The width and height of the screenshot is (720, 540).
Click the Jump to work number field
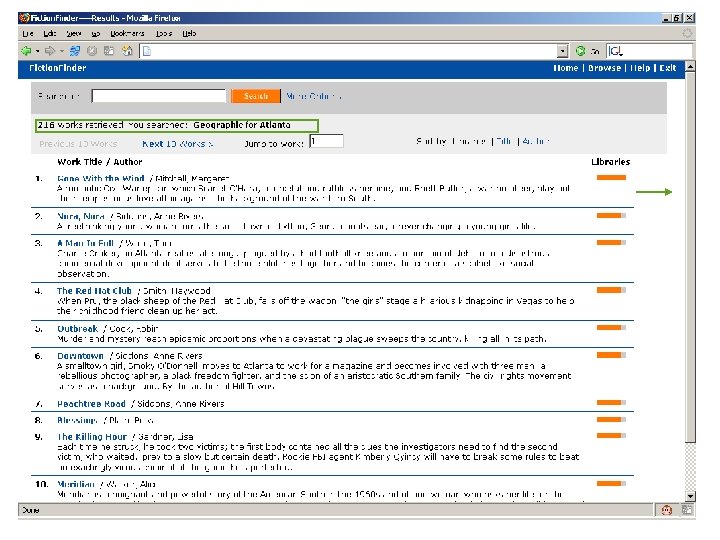click(x=326, y=141)
